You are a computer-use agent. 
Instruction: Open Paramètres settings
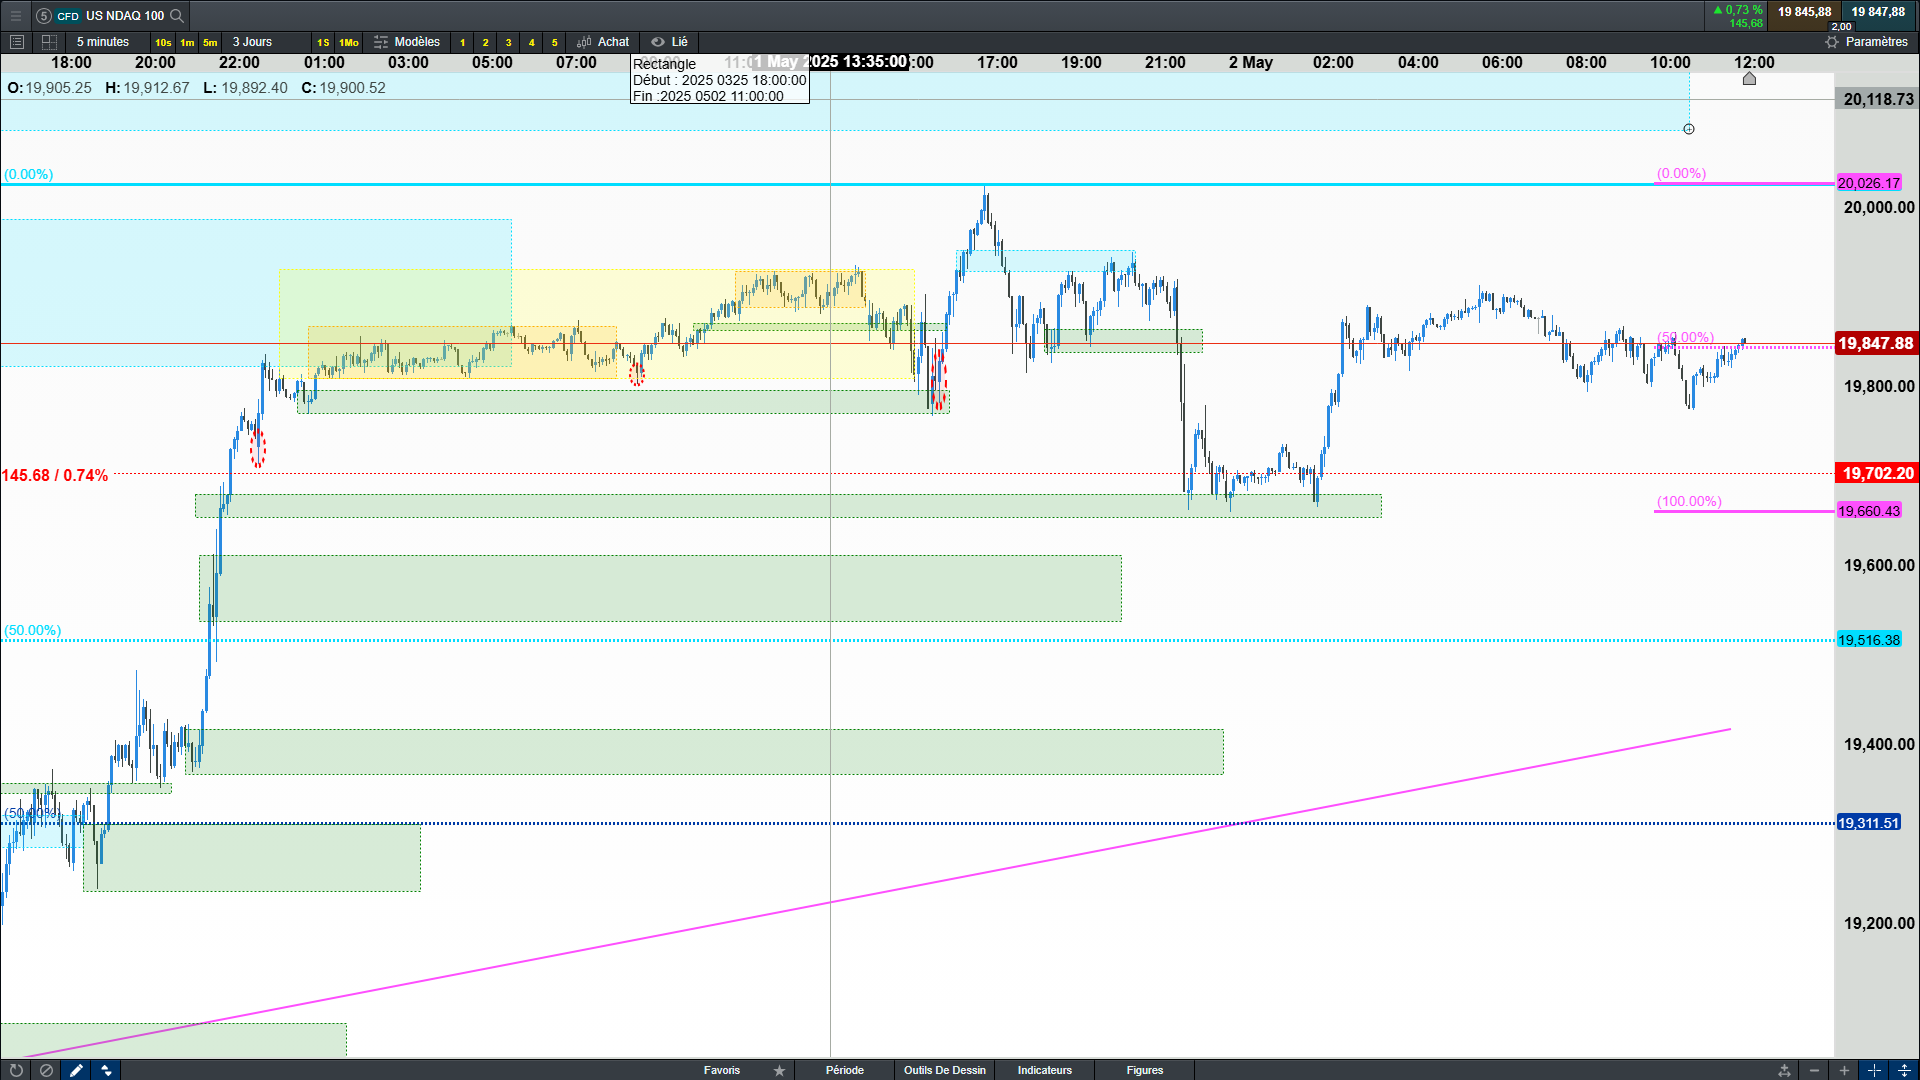click(1866, 42)
